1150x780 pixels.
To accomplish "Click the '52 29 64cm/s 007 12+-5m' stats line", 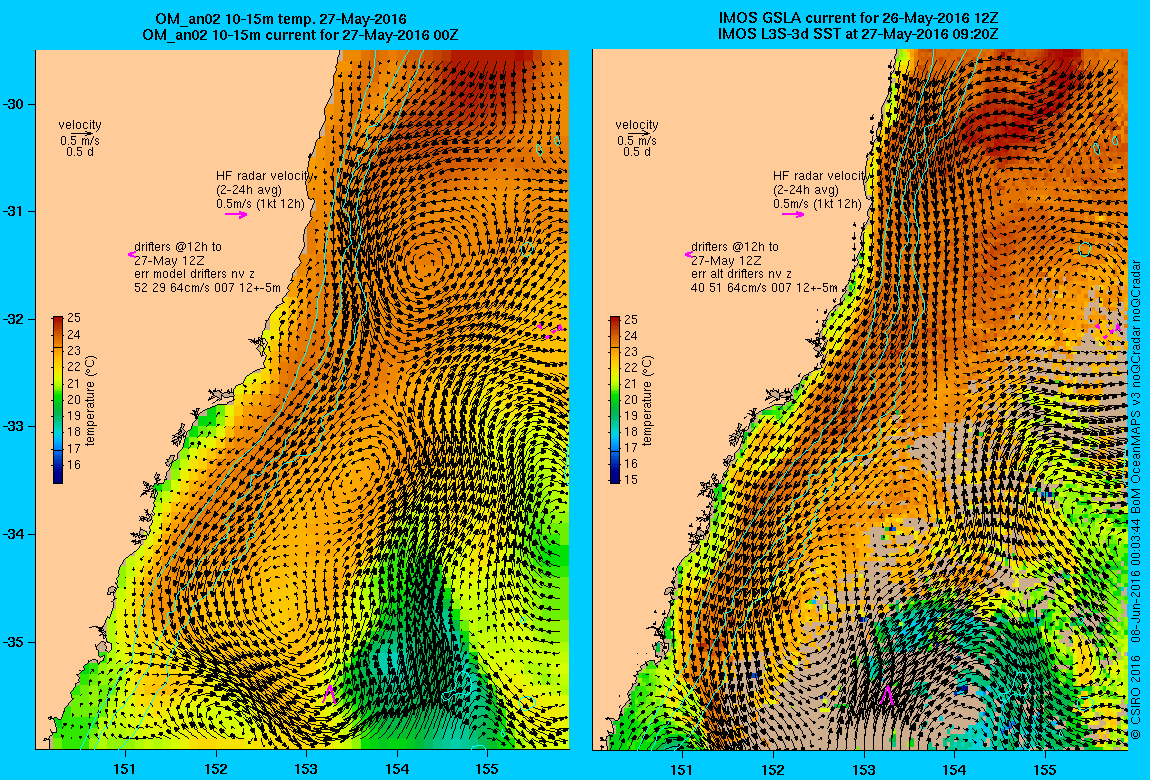I will [208, 288].
